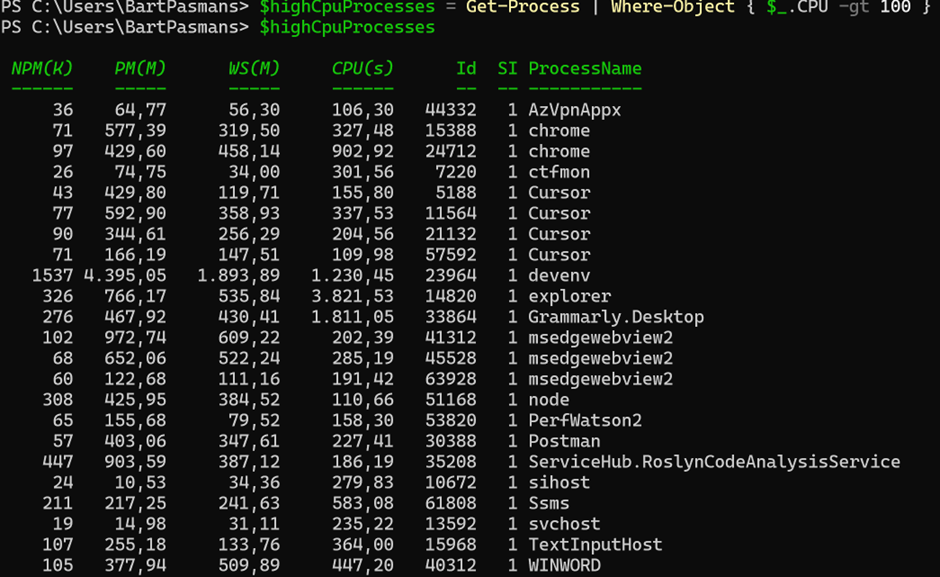Select the AzVpnAppx process name
This screenshot has height=577, width=940.
(574, 110)
